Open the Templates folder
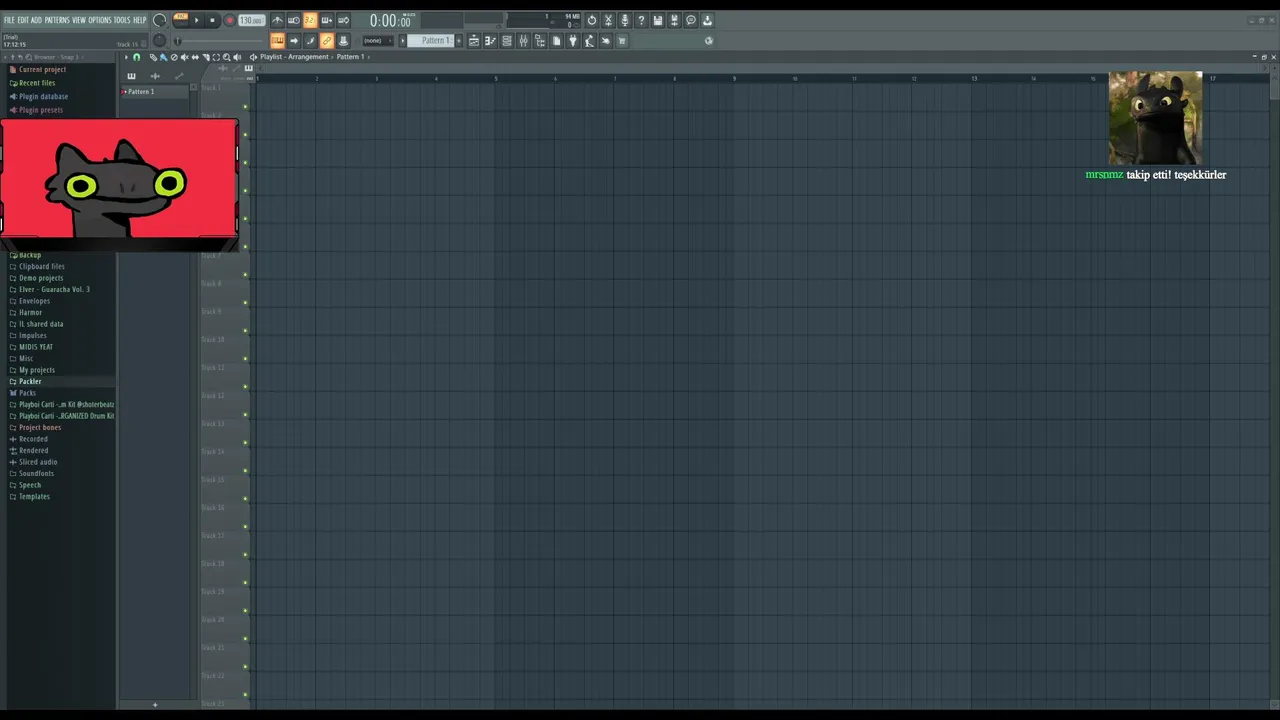 tap(34, 496)
